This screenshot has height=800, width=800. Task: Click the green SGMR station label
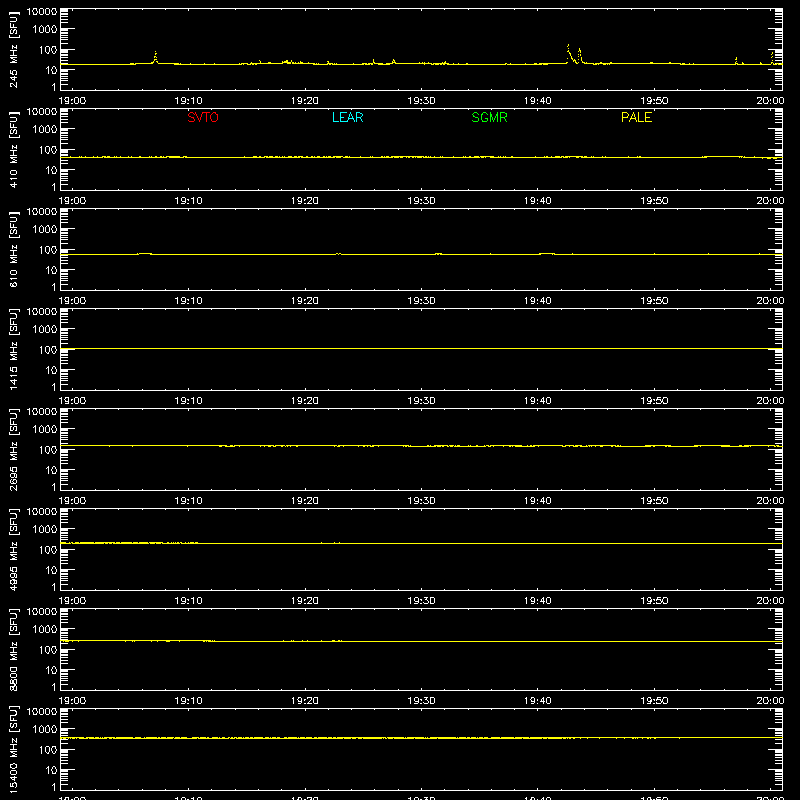coord(489,117)
